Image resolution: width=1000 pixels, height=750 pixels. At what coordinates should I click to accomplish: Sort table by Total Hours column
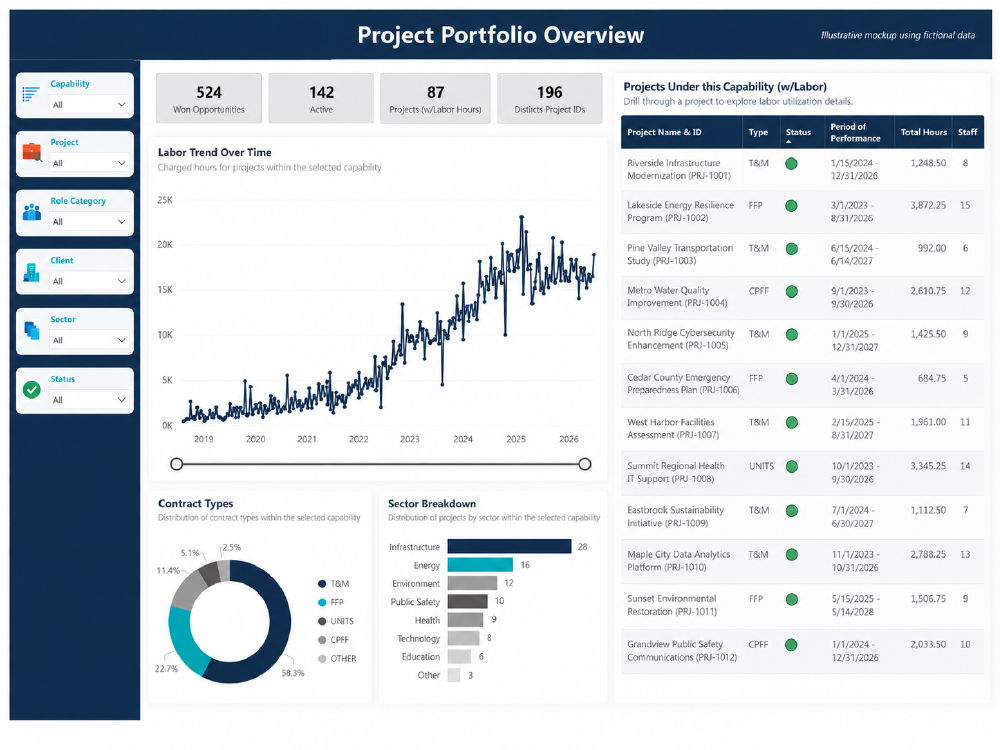[923, 132]
